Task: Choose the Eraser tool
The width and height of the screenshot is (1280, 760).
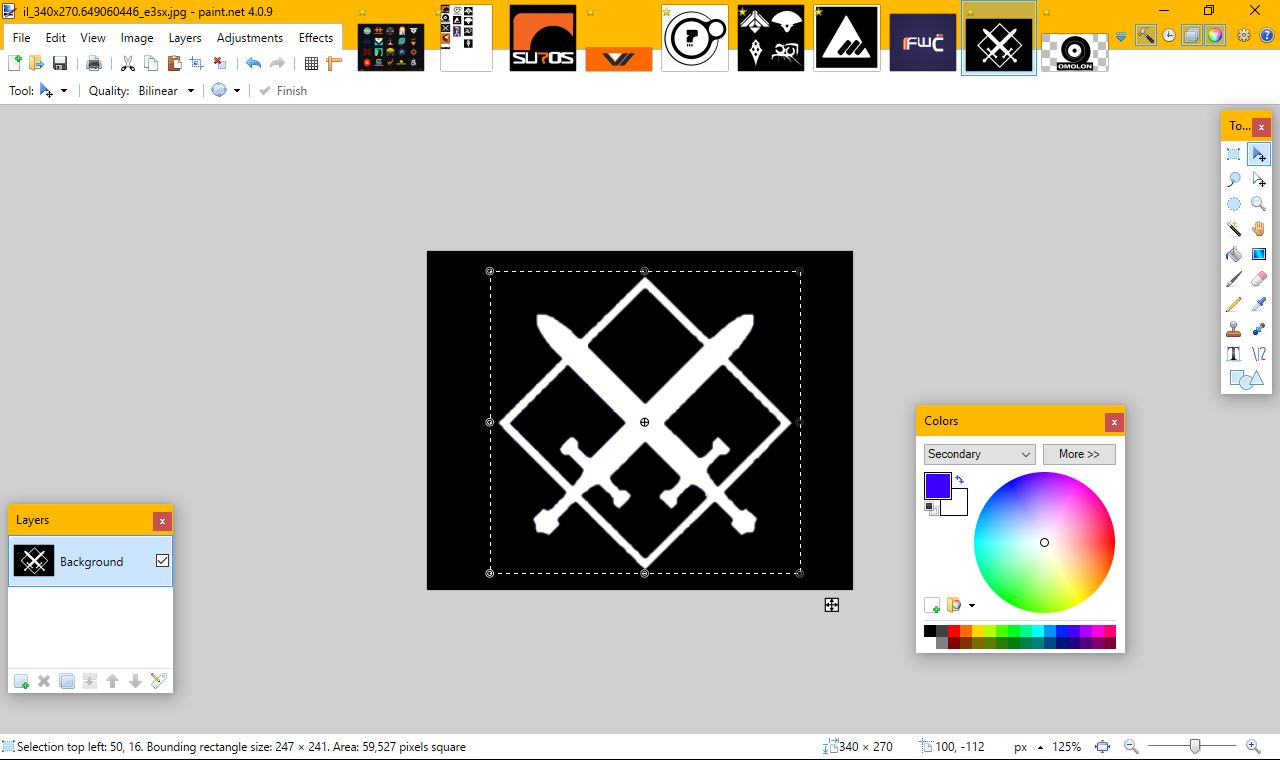Action: click(1259, 279)
